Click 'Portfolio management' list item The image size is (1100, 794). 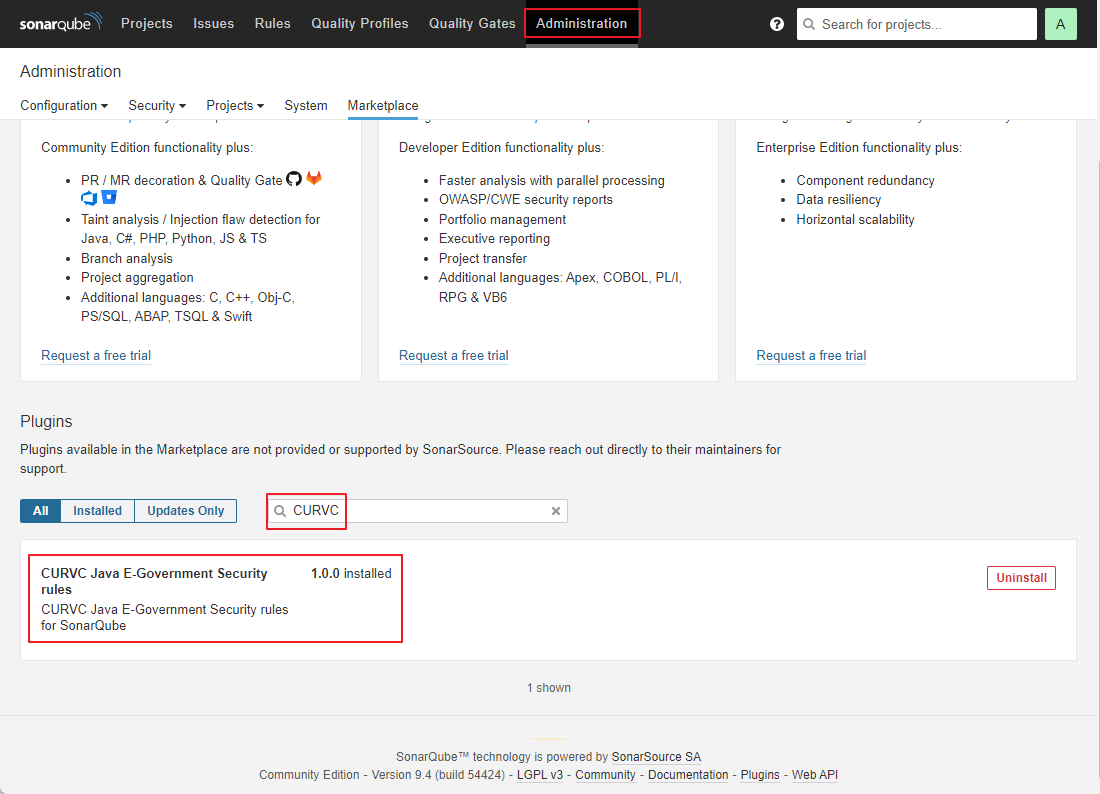click(x=502, y=220)
